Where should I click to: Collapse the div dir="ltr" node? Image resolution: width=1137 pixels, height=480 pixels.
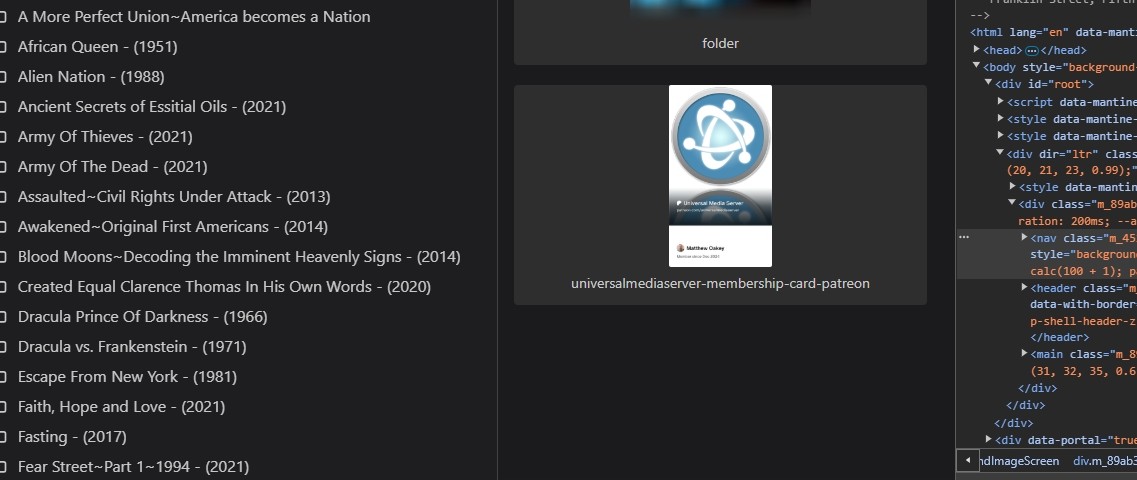[x=1001, y=152]
